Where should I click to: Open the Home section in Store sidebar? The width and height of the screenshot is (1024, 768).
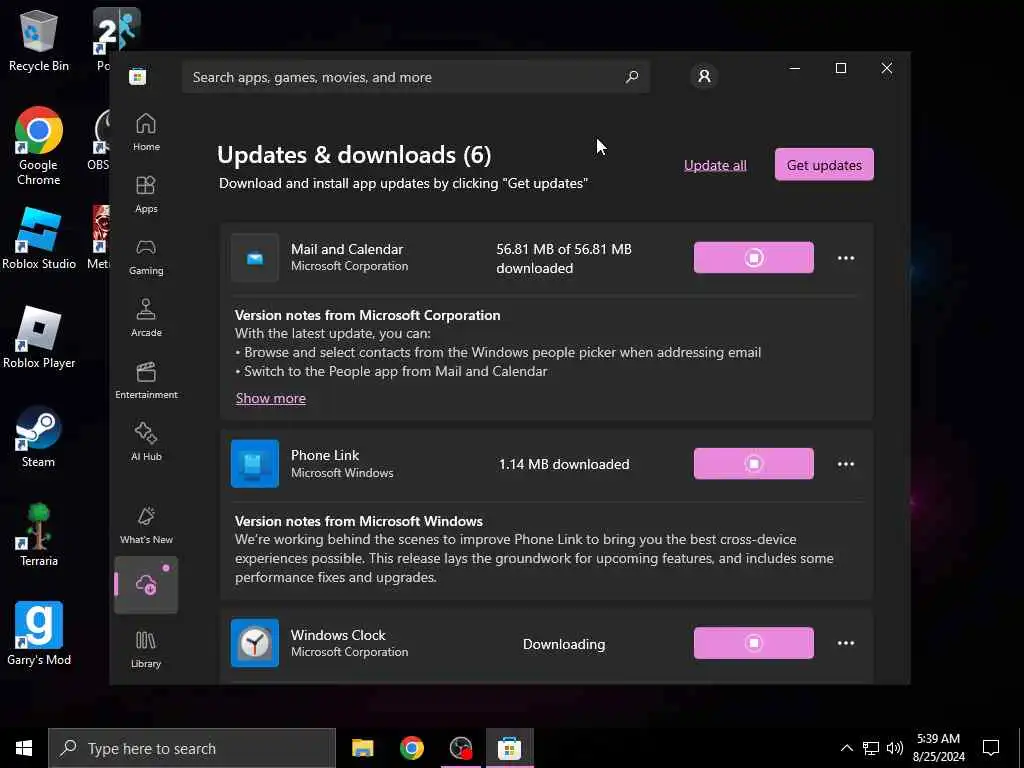click(146, 131)
